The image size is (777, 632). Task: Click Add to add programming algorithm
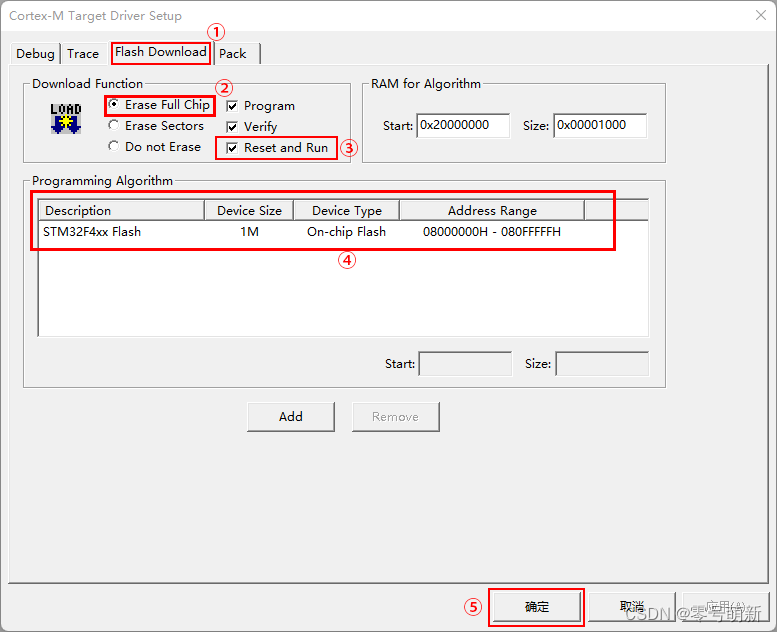[291, 417]
